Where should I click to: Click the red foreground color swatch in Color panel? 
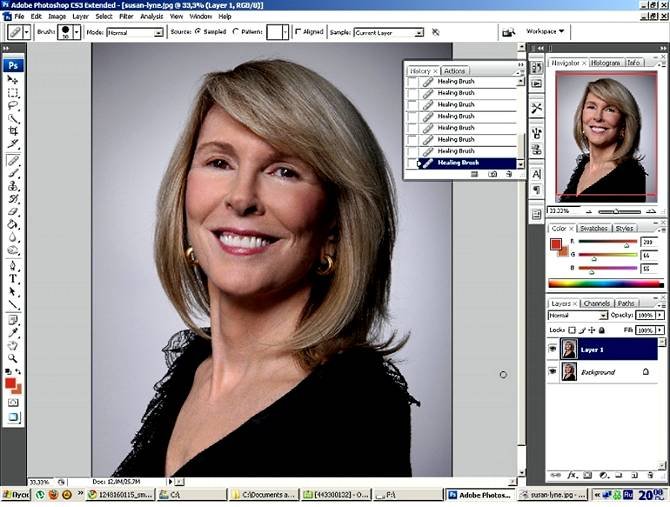point(556,243)
